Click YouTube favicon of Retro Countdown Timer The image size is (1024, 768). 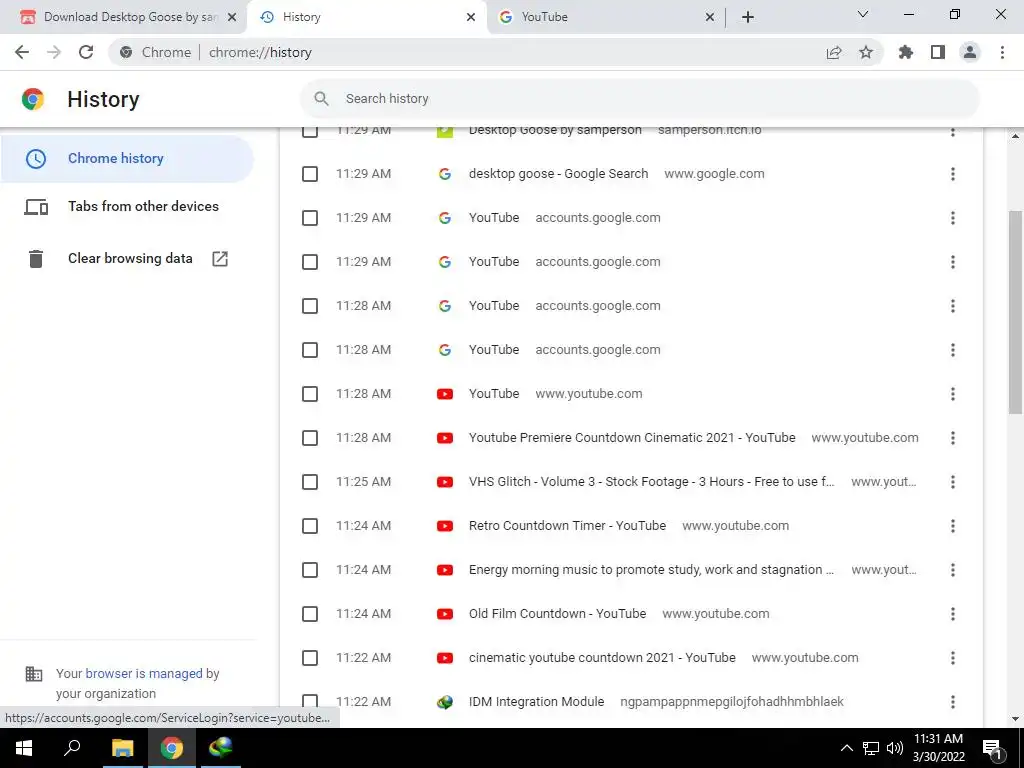[x=445, y=526]
